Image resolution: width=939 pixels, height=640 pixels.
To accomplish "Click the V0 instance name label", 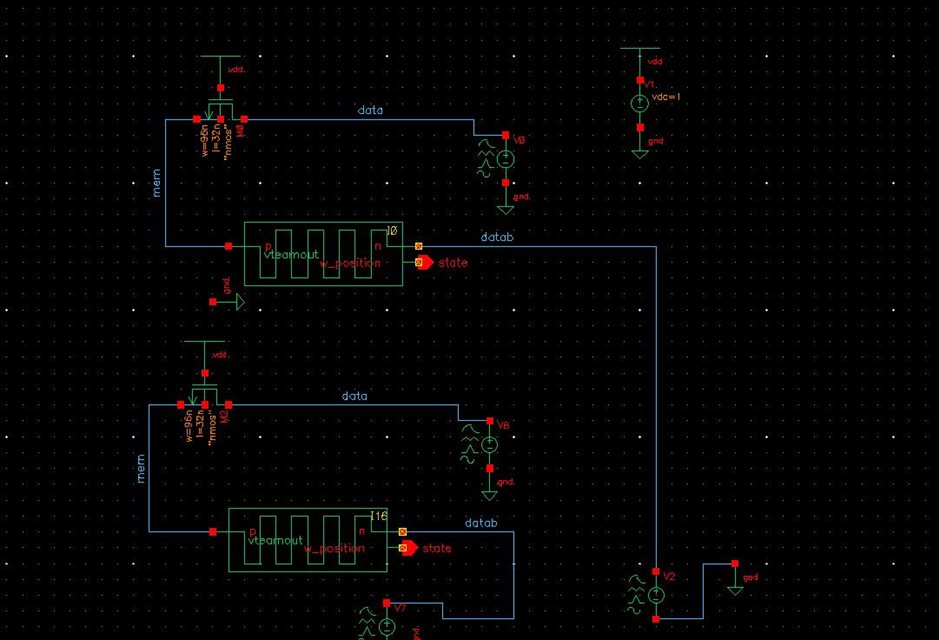I will point(519,139).
